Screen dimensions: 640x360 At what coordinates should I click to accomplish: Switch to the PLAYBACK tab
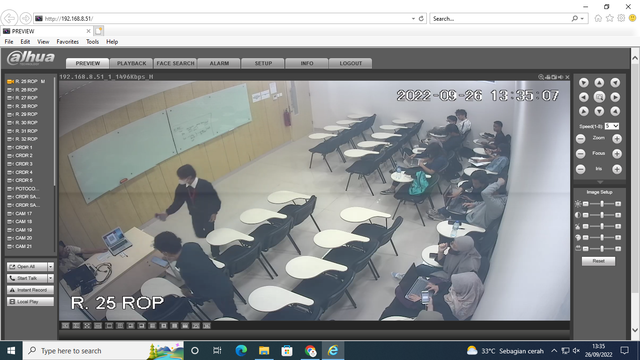click(x=131, y=63)
